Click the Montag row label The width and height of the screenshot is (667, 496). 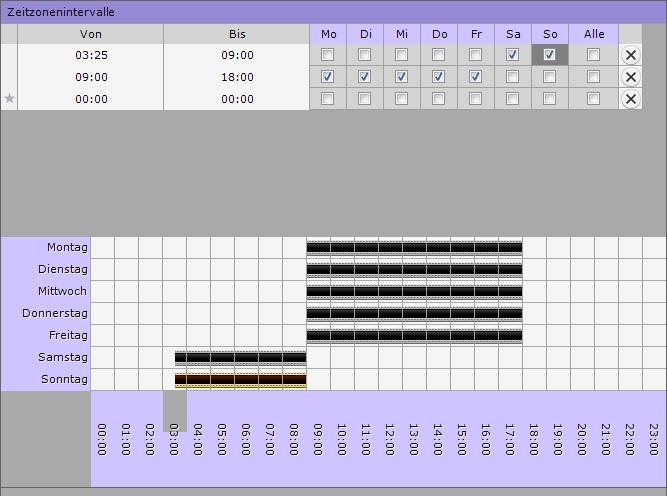point(67,247)
